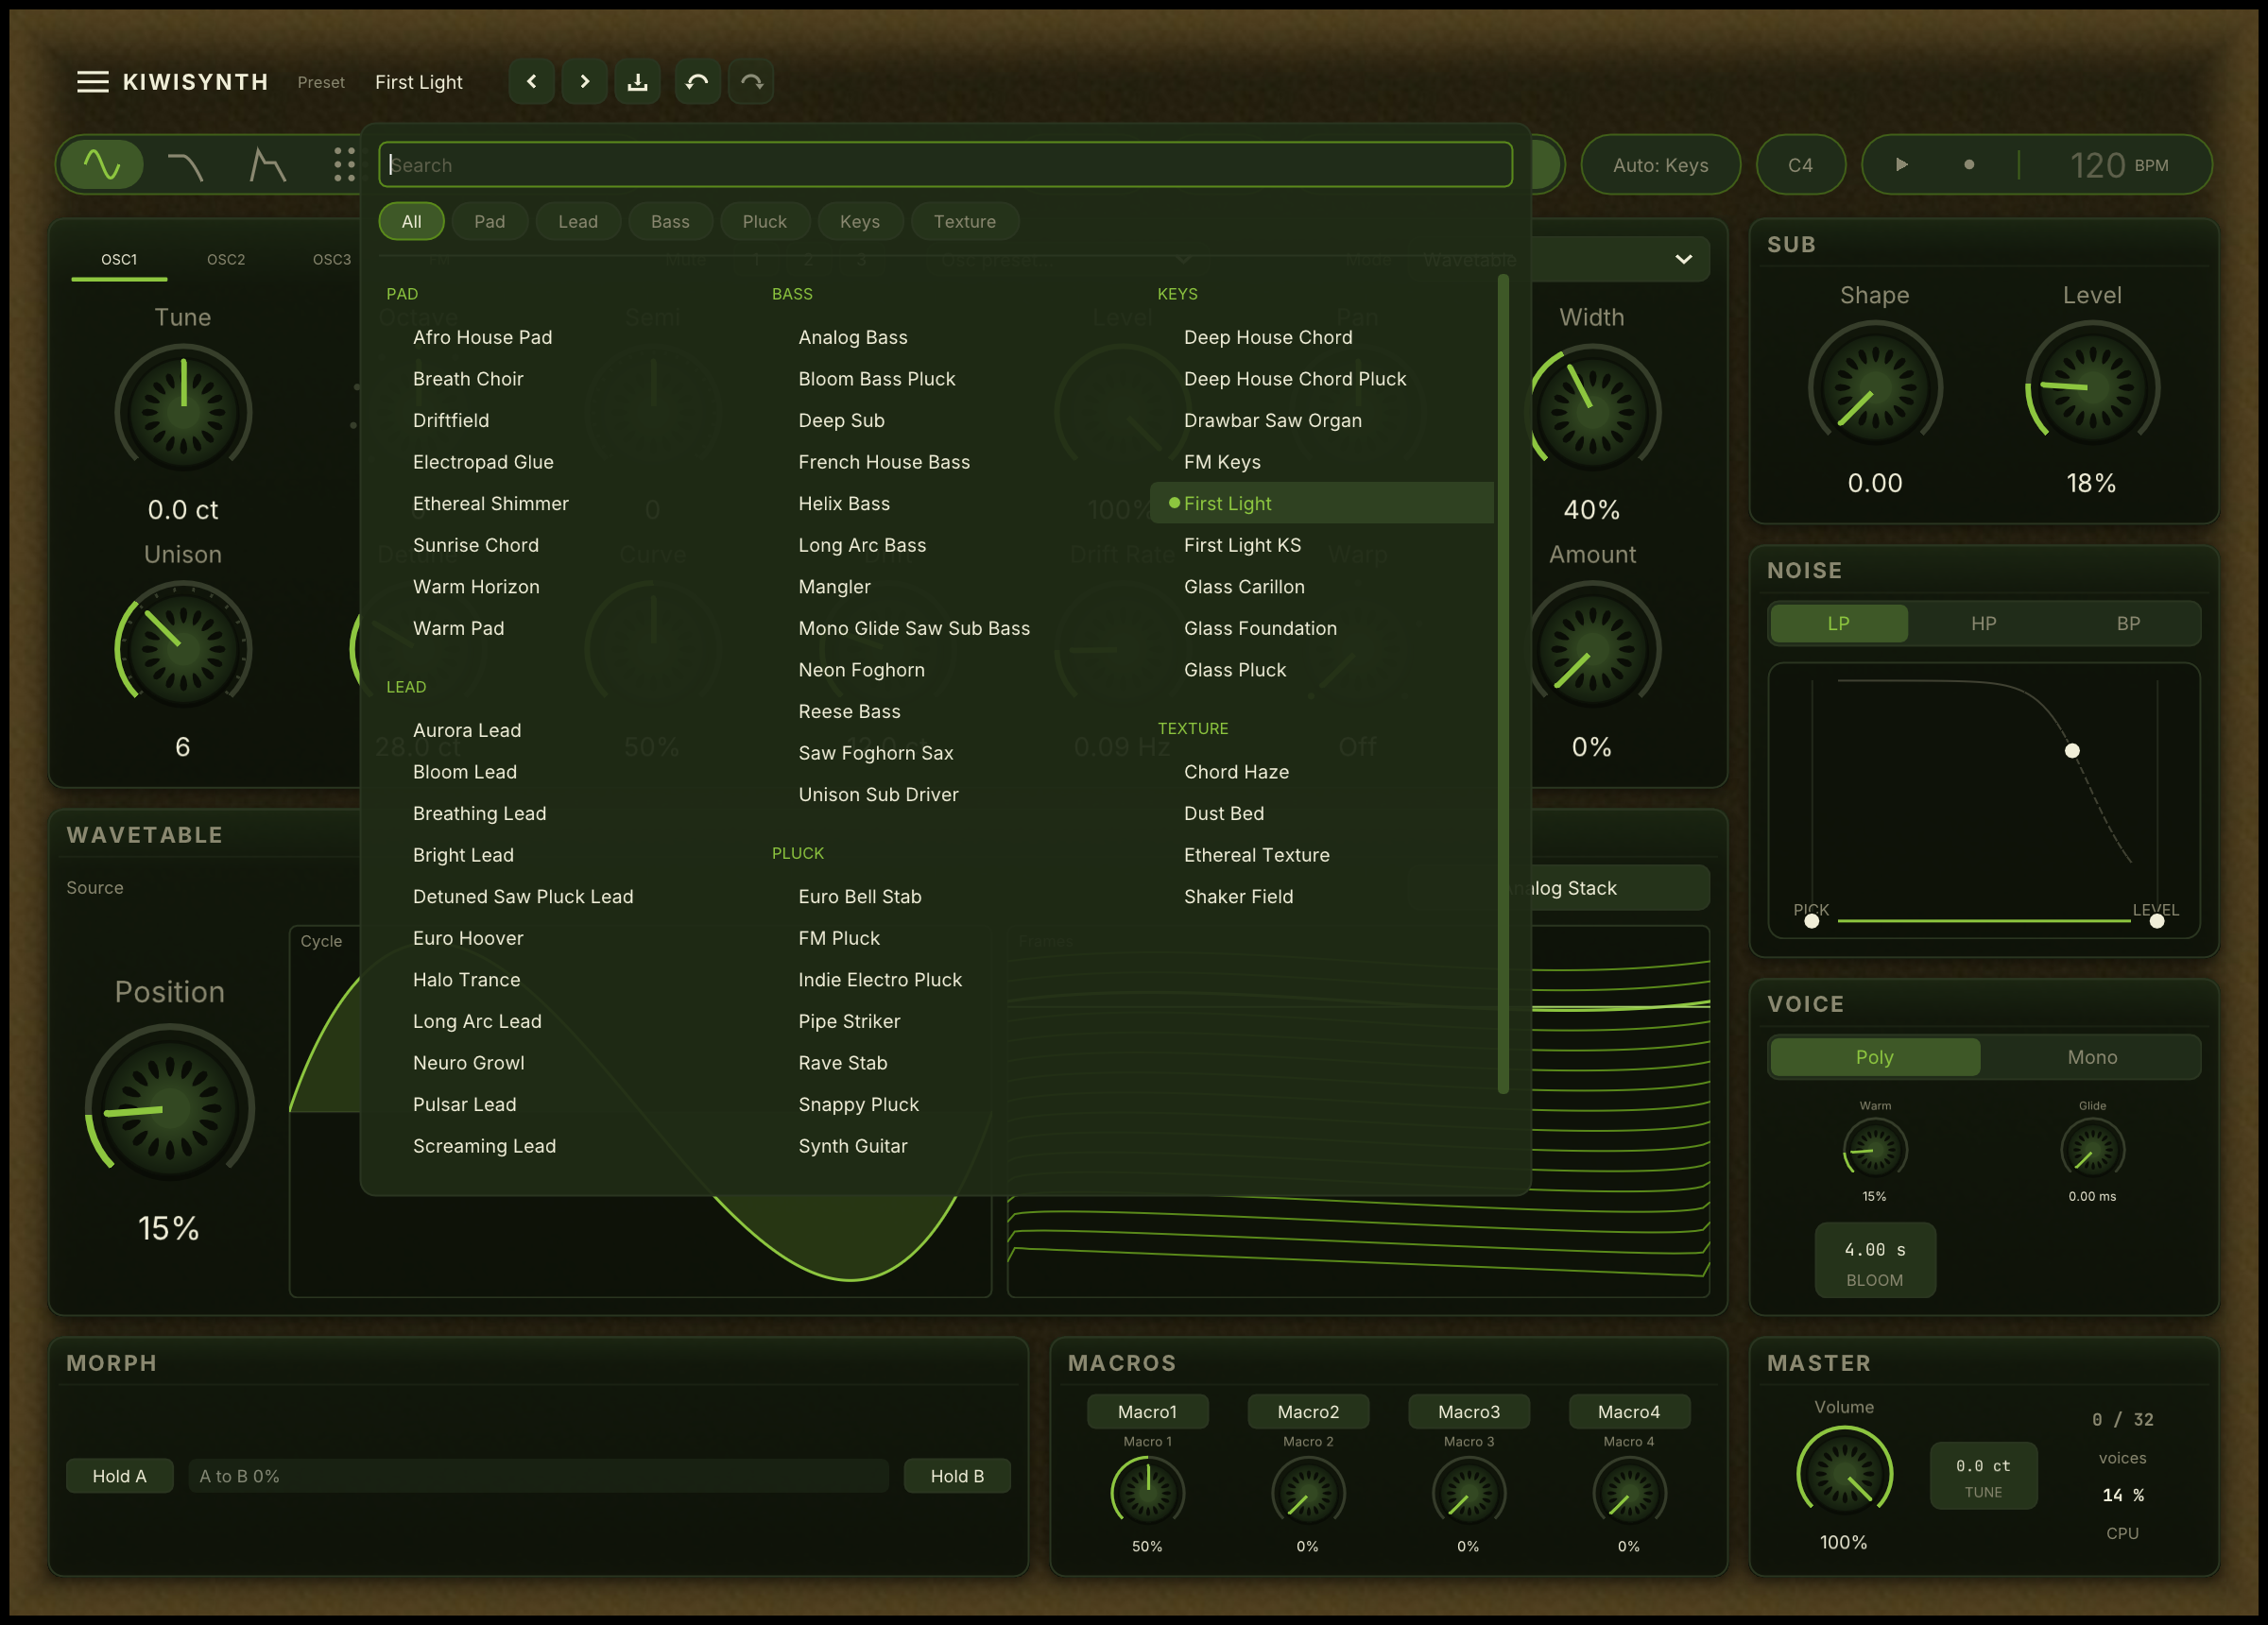
Task: Switch voice mode to Mono
Action: 2092,1057
